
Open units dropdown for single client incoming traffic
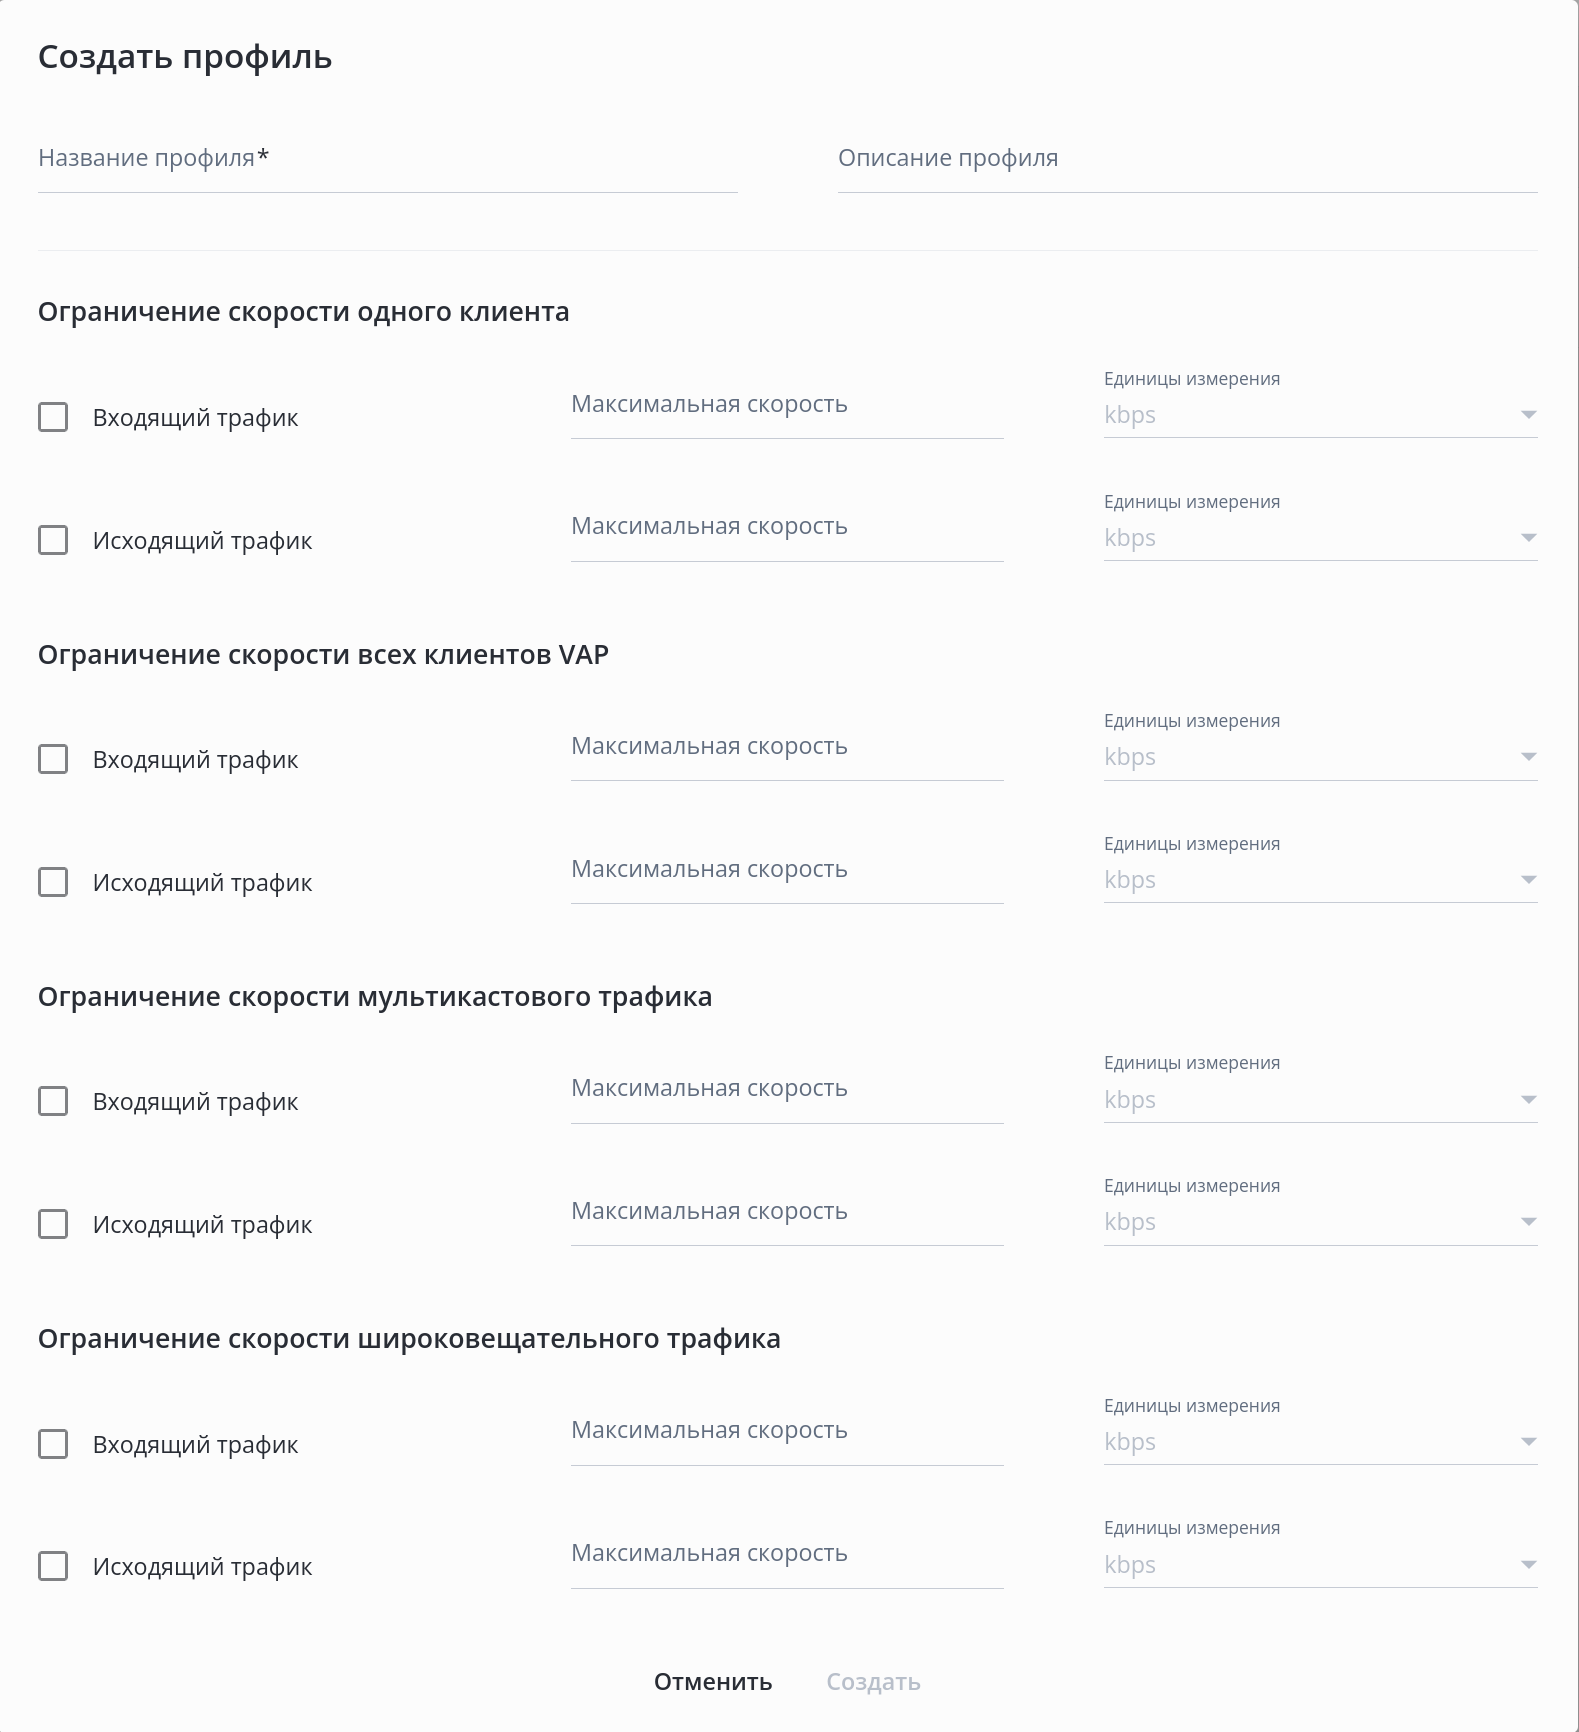(1319, 415)
